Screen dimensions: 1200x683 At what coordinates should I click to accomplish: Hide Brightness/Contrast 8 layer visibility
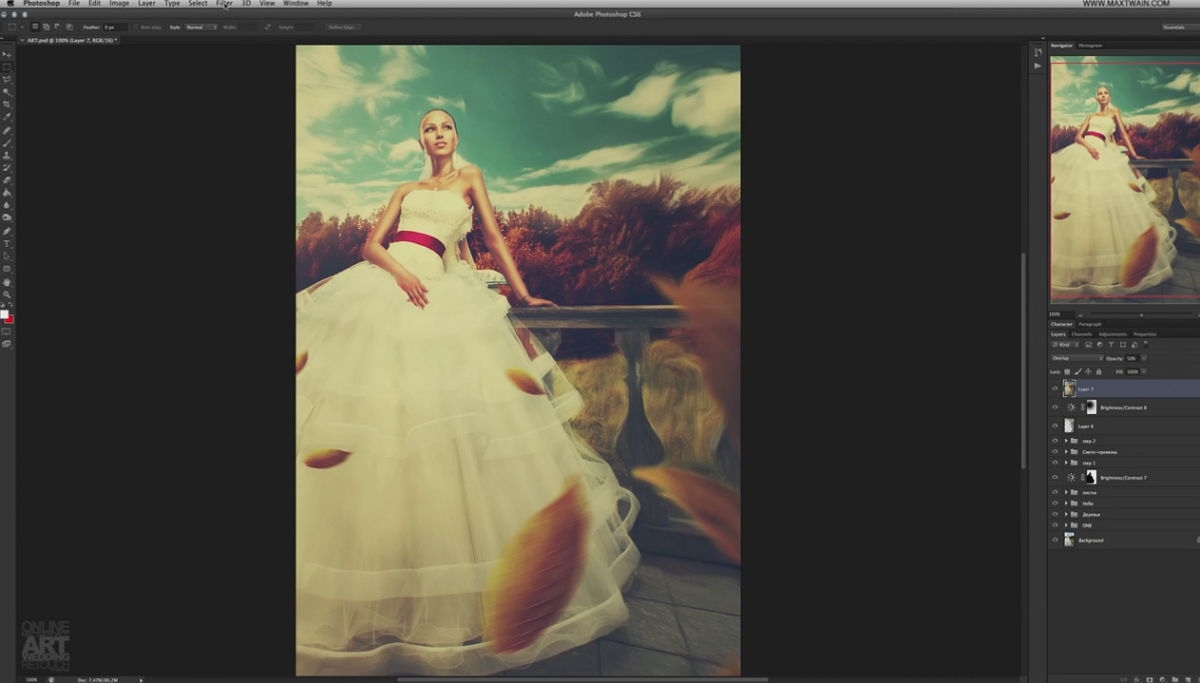[x=1055, y=407]
